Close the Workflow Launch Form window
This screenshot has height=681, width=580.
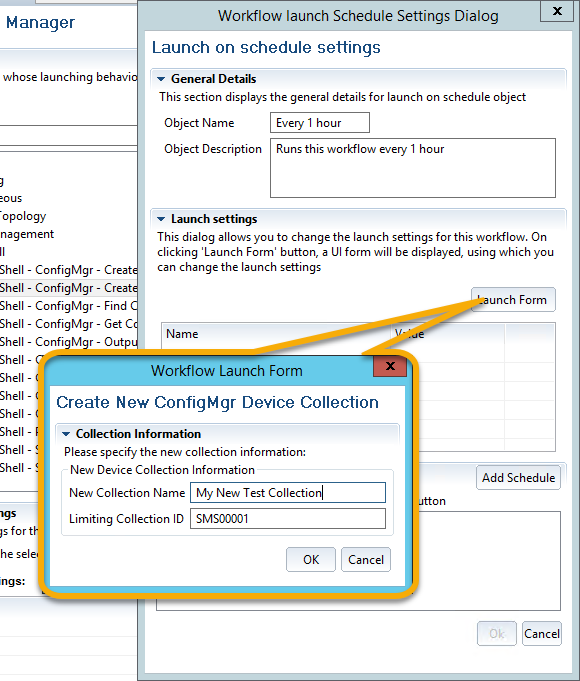coord(390,366)
